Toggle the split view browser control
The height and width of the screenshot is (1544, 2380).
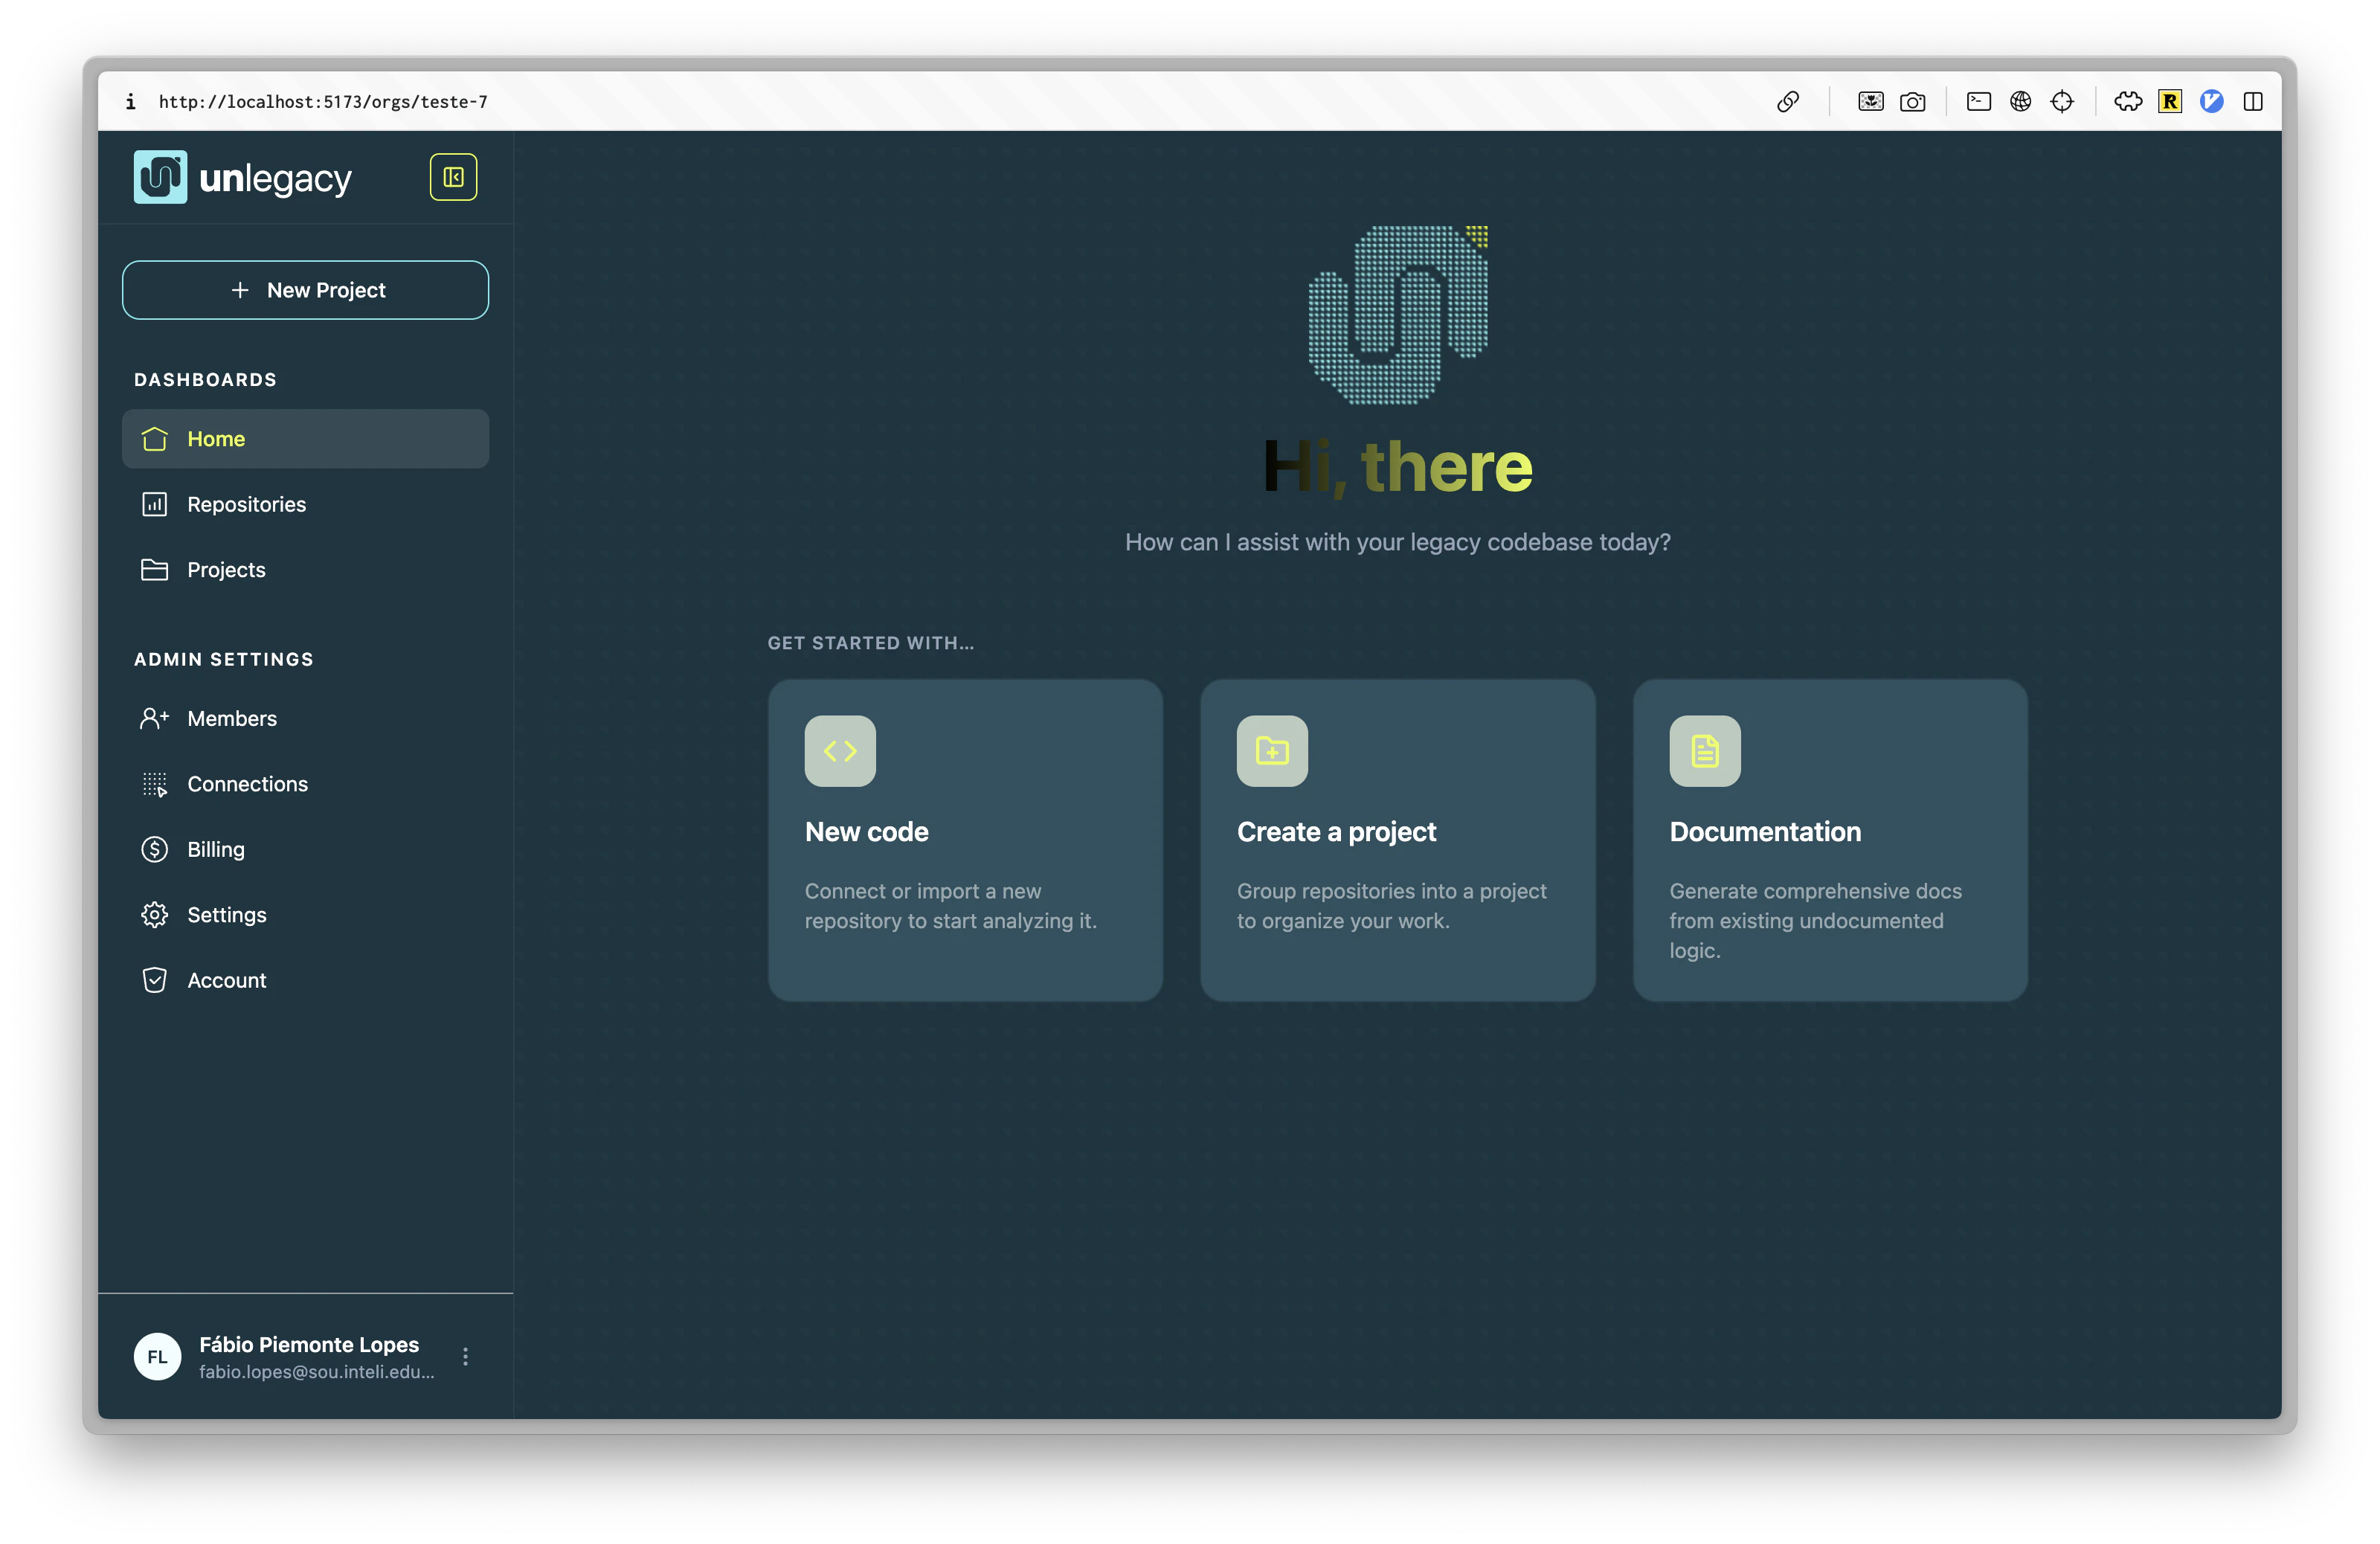2253,101
